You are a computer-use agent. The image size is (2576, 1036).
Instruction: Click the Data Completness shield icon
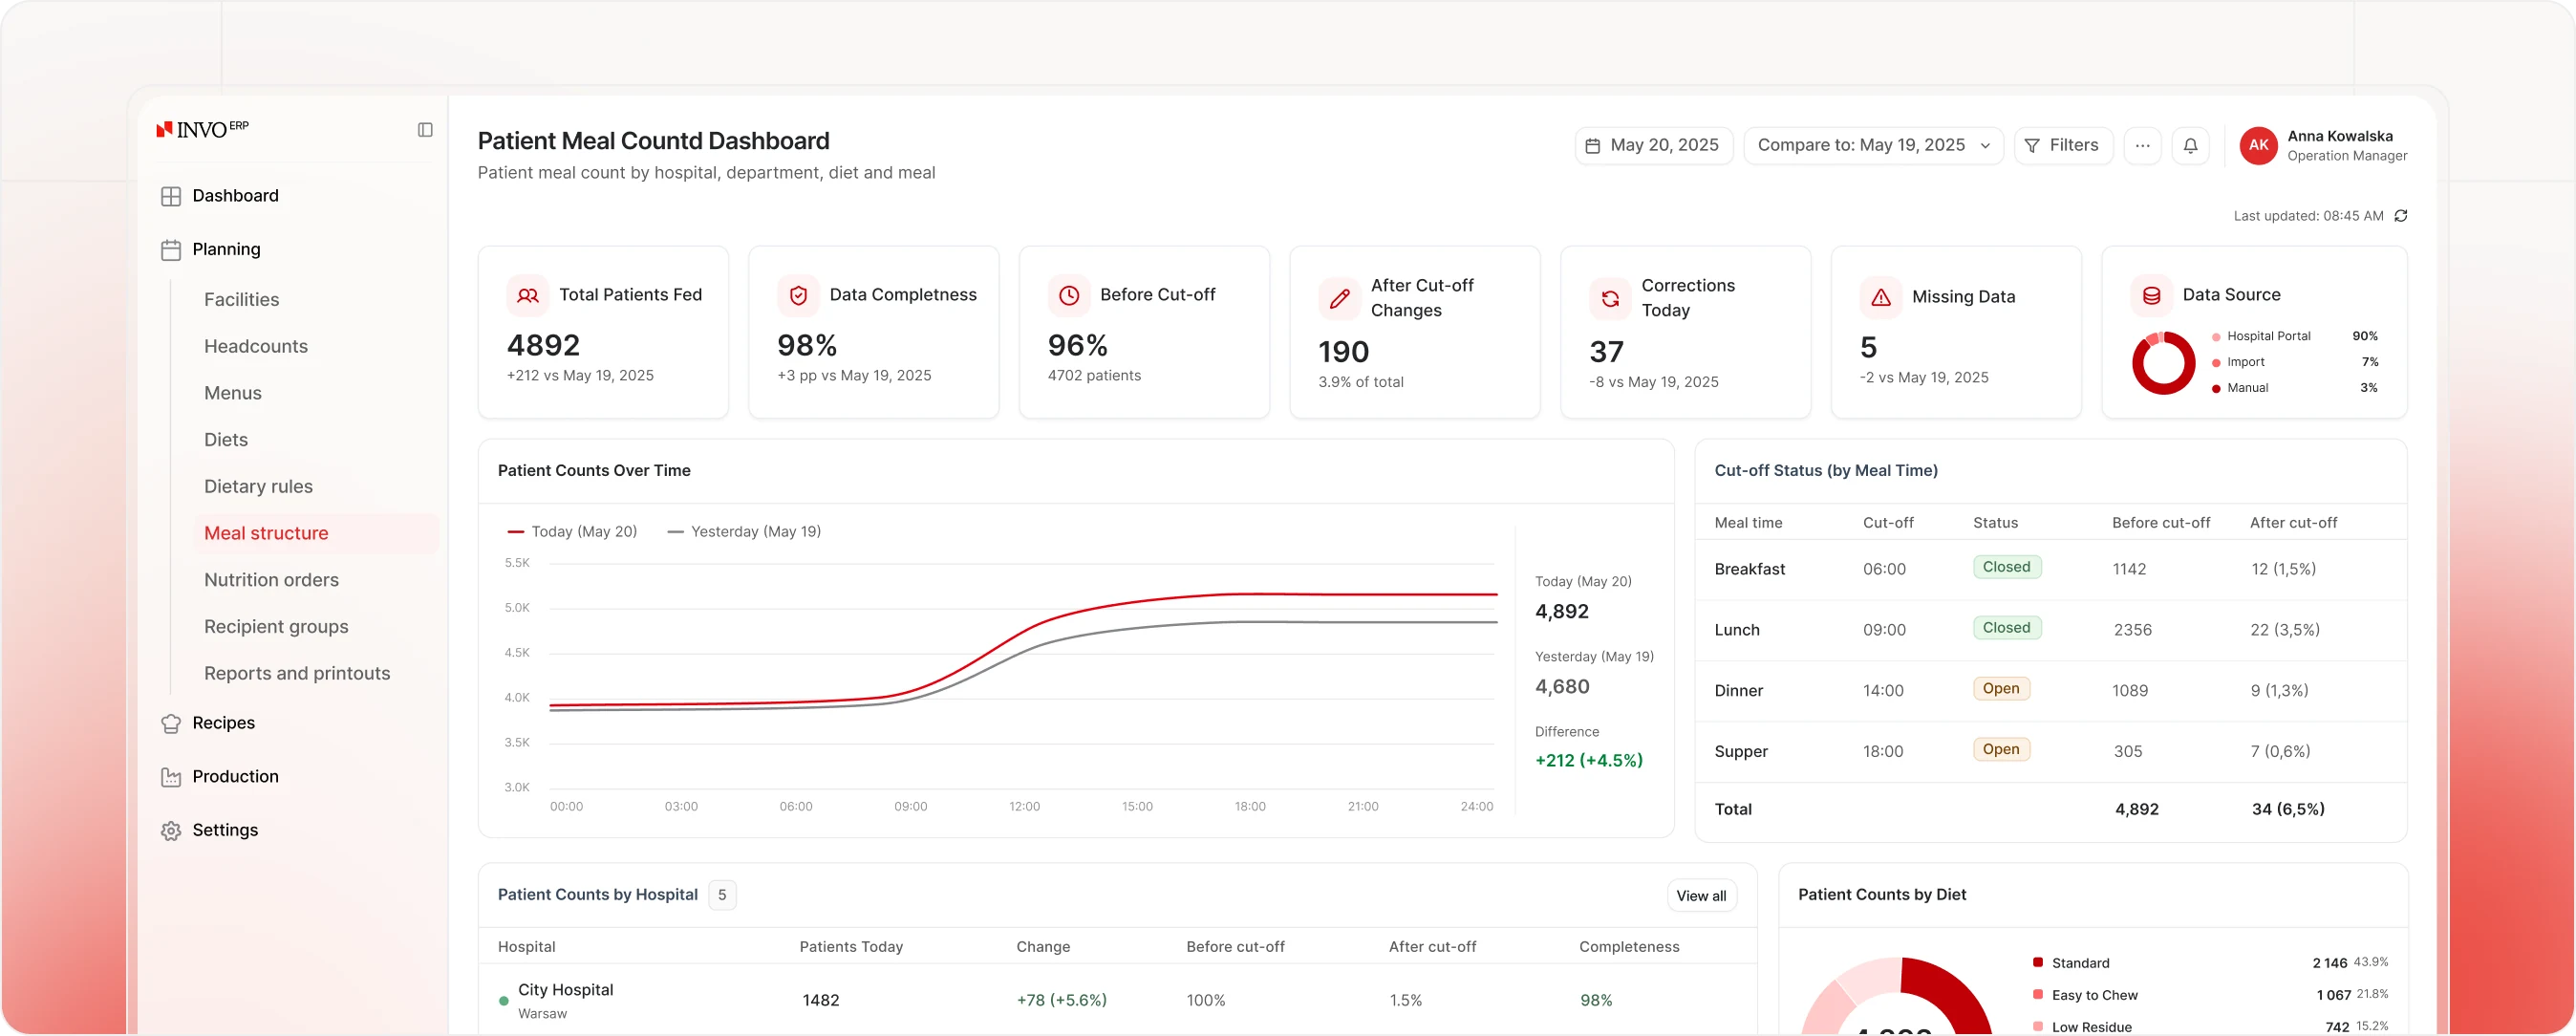[x=798, y=296]
